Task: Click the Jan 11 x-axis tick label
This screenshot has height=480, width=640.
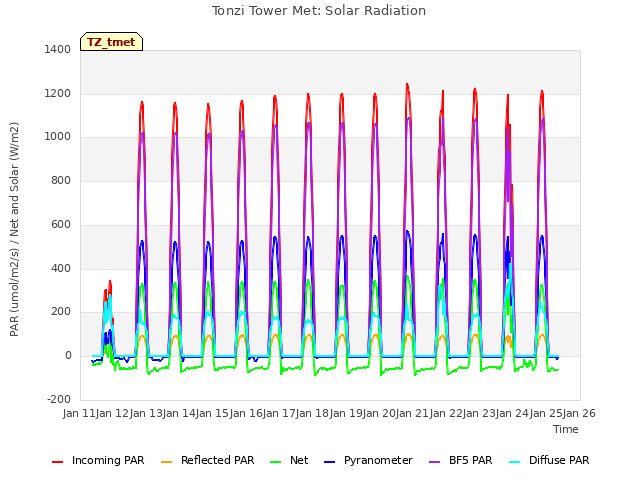Action: point(79,413)
